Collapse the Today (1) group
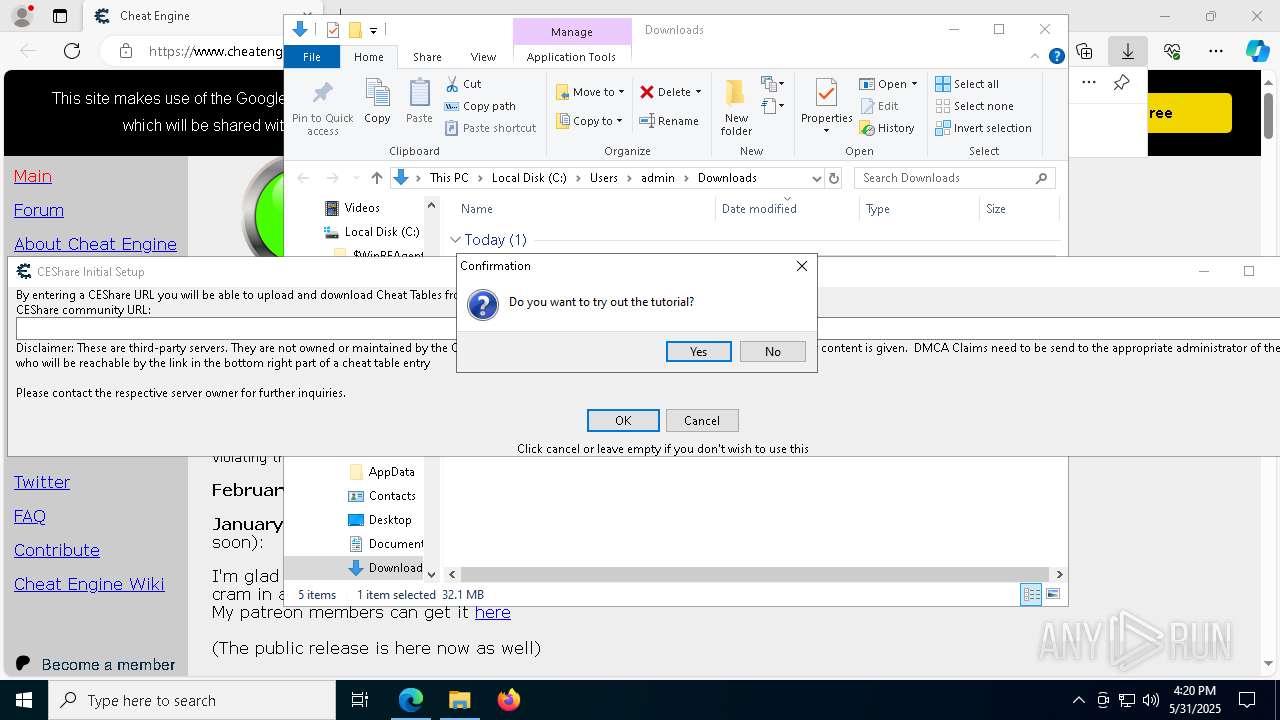 coord(456,240)
